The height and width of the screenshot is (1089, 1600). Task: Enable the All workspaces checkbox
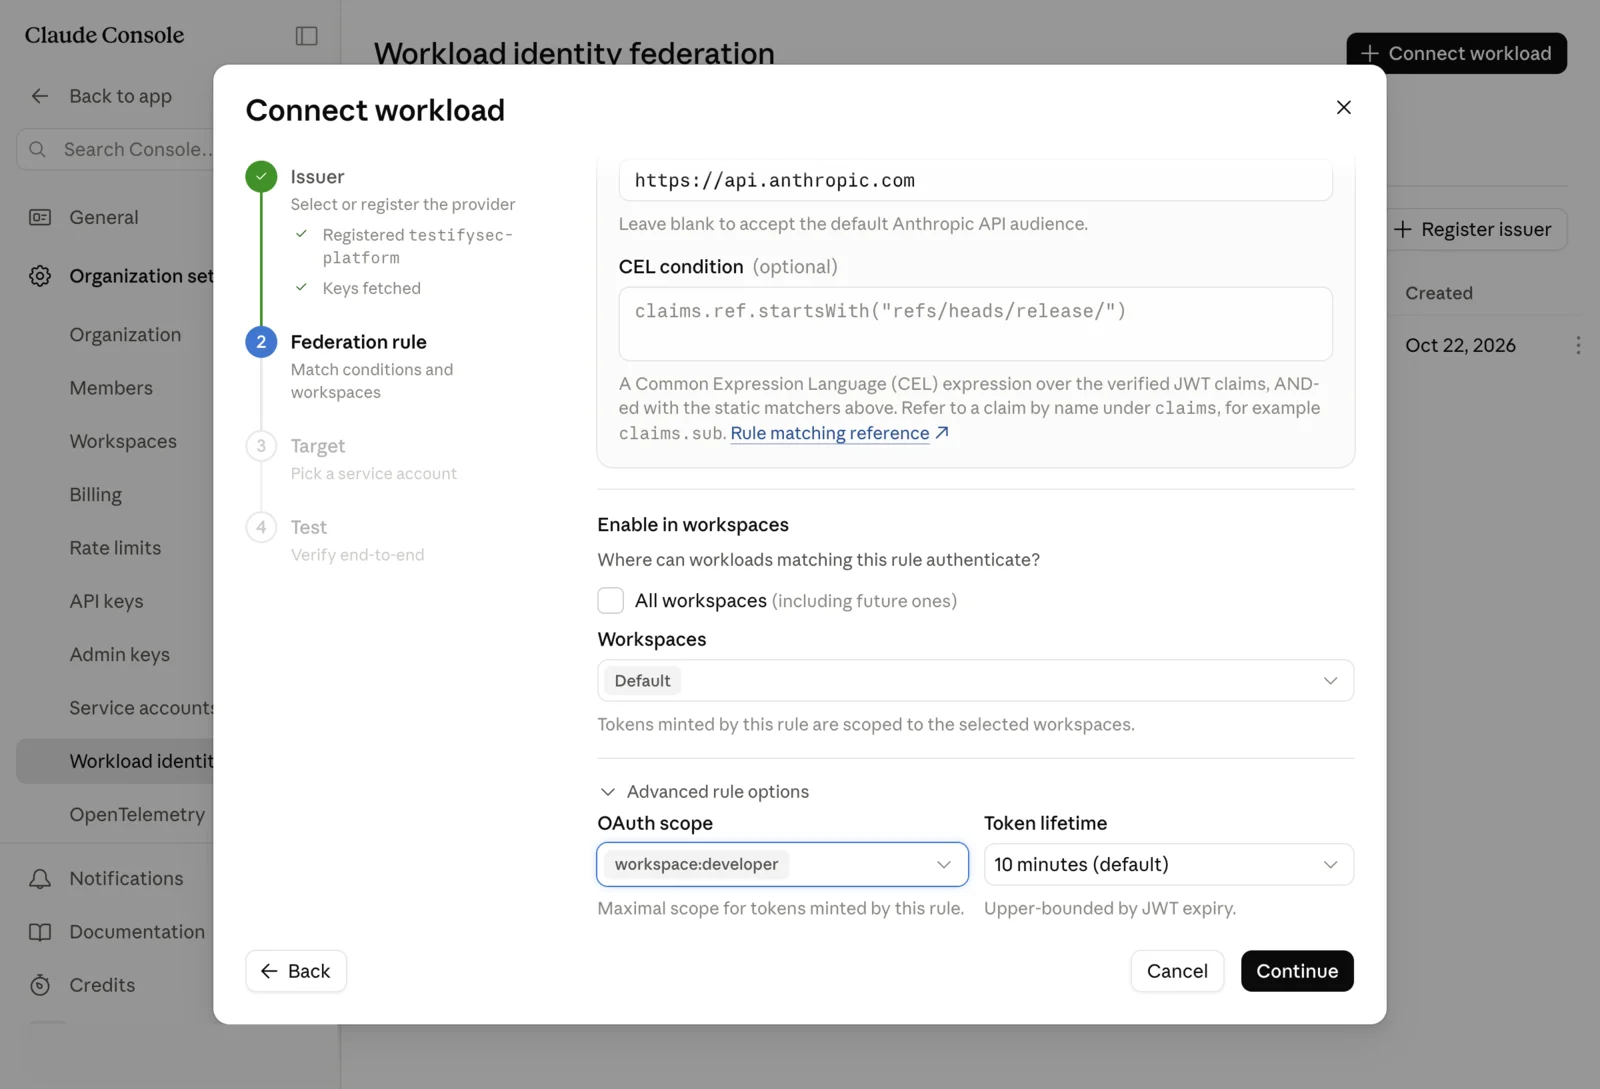tap(610, 601)
